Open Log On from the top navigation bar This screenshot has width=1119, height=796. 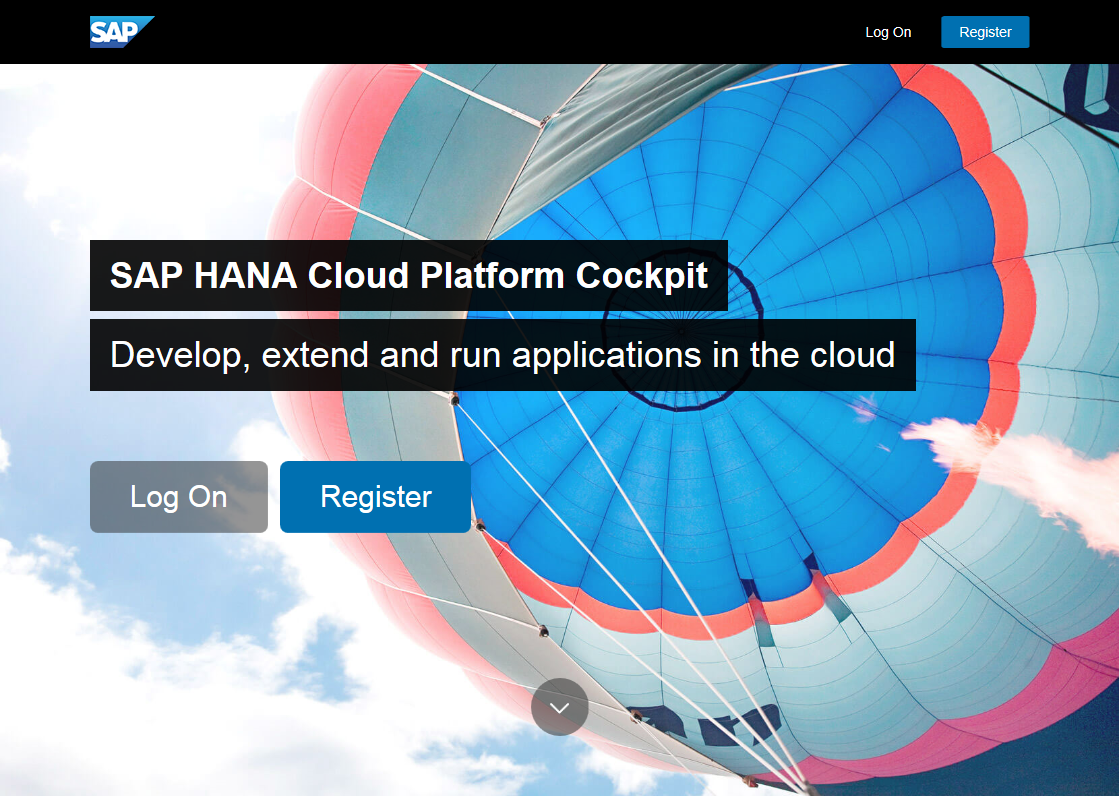pos(888,32)
